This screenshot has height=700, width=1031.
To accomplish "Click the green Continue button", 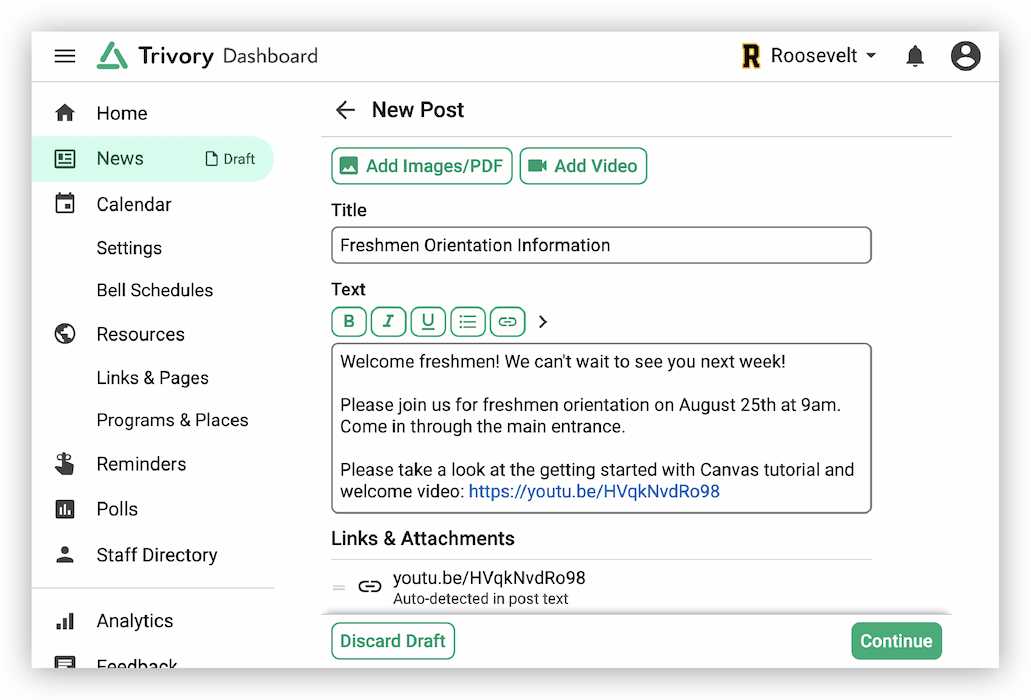I will point(896,641).
